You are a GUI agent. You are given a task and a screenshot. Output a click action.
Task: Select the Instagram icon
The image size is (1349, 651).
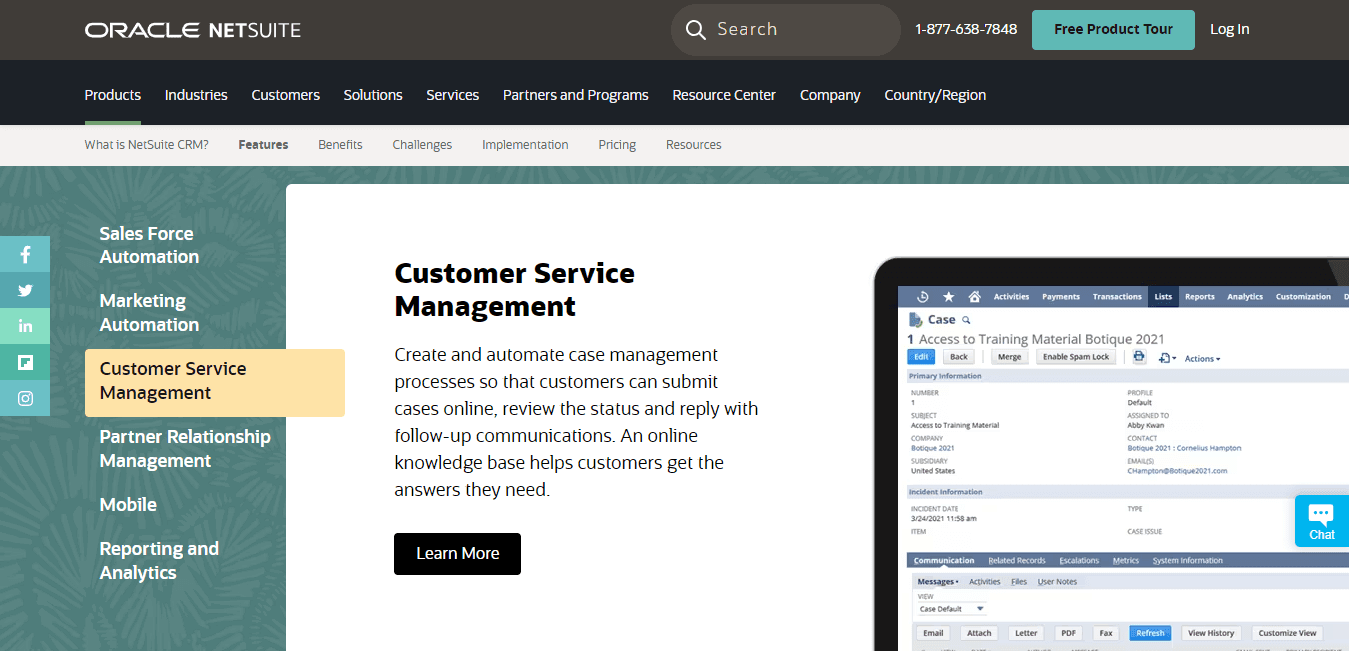(25, 398)
